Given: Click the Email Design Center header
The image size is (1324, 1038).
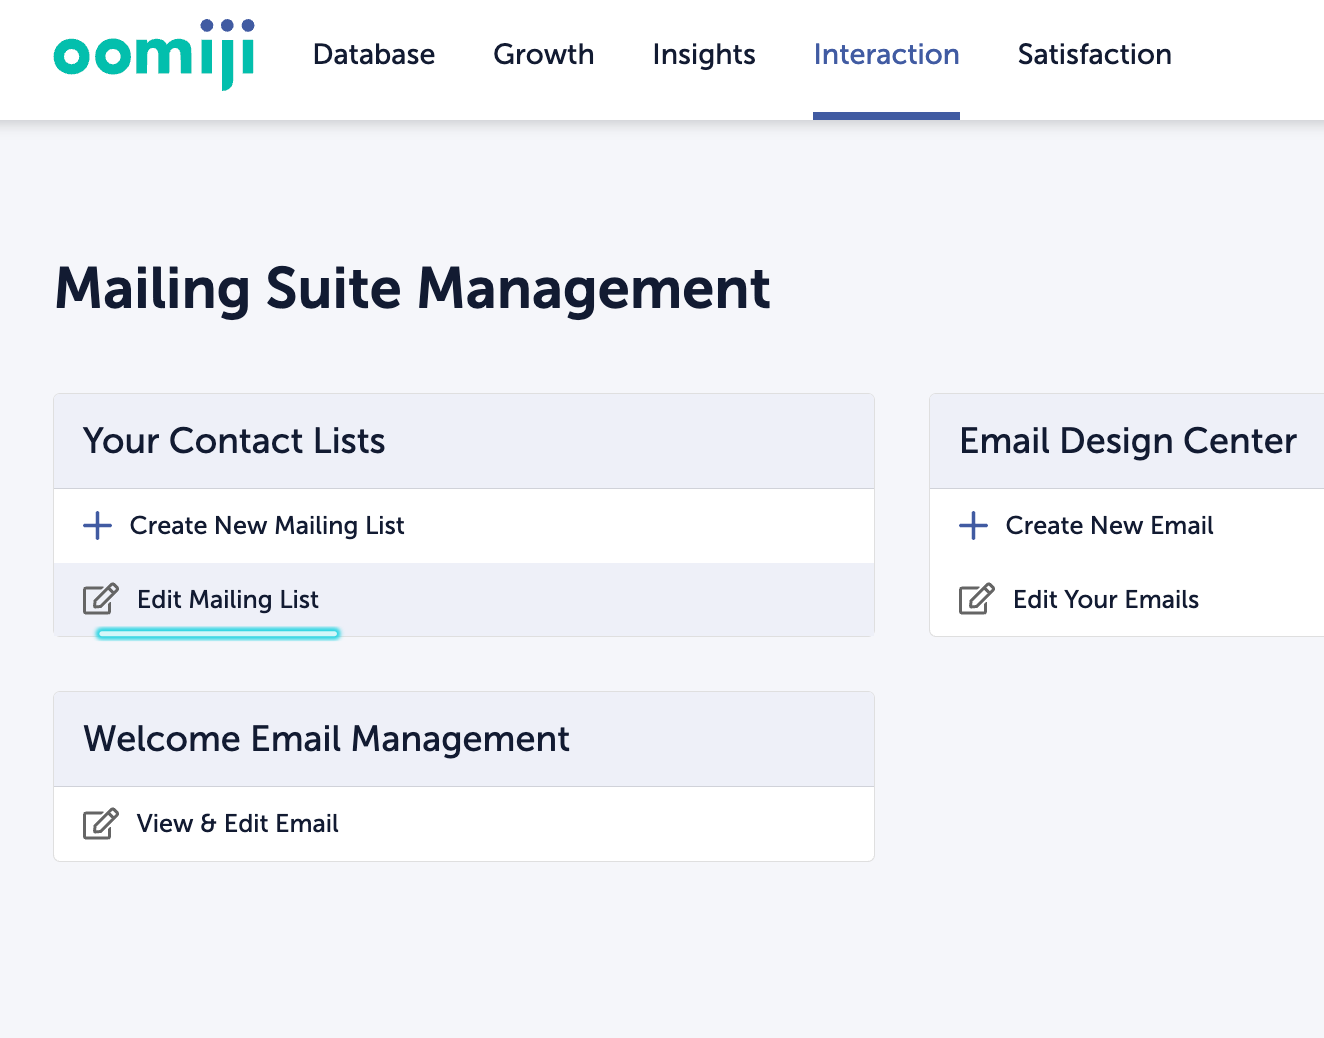Looking at the screenshot, I should tap(1127, 441).
